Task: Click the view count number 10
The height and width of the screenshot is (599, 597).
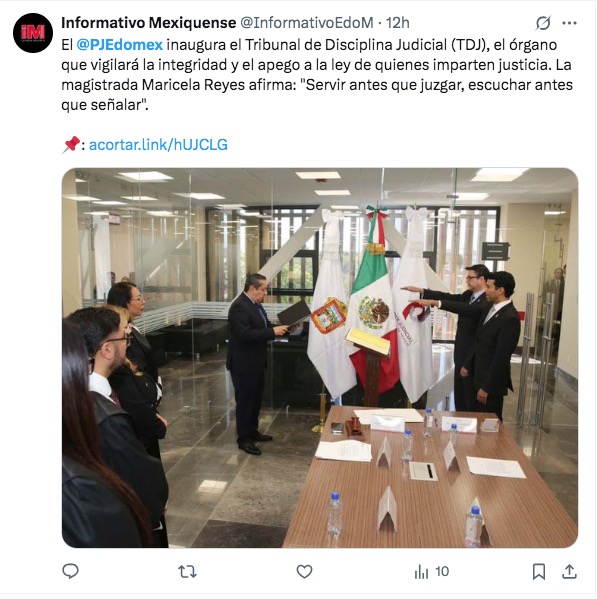Action: 442,571
